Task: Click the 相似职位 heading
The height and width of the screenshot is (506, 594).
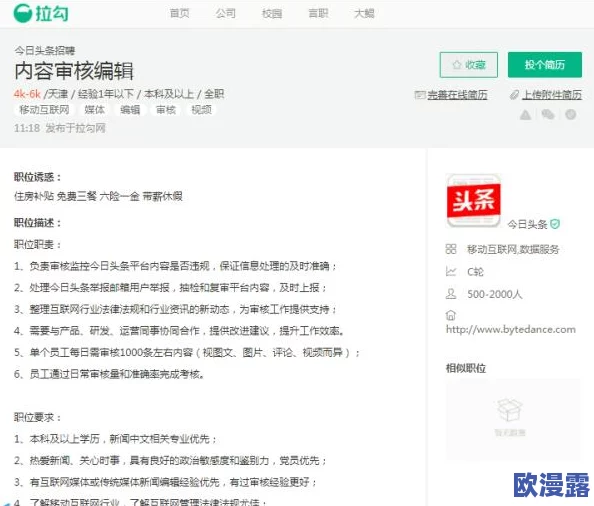Action: [x=466, y=368]
